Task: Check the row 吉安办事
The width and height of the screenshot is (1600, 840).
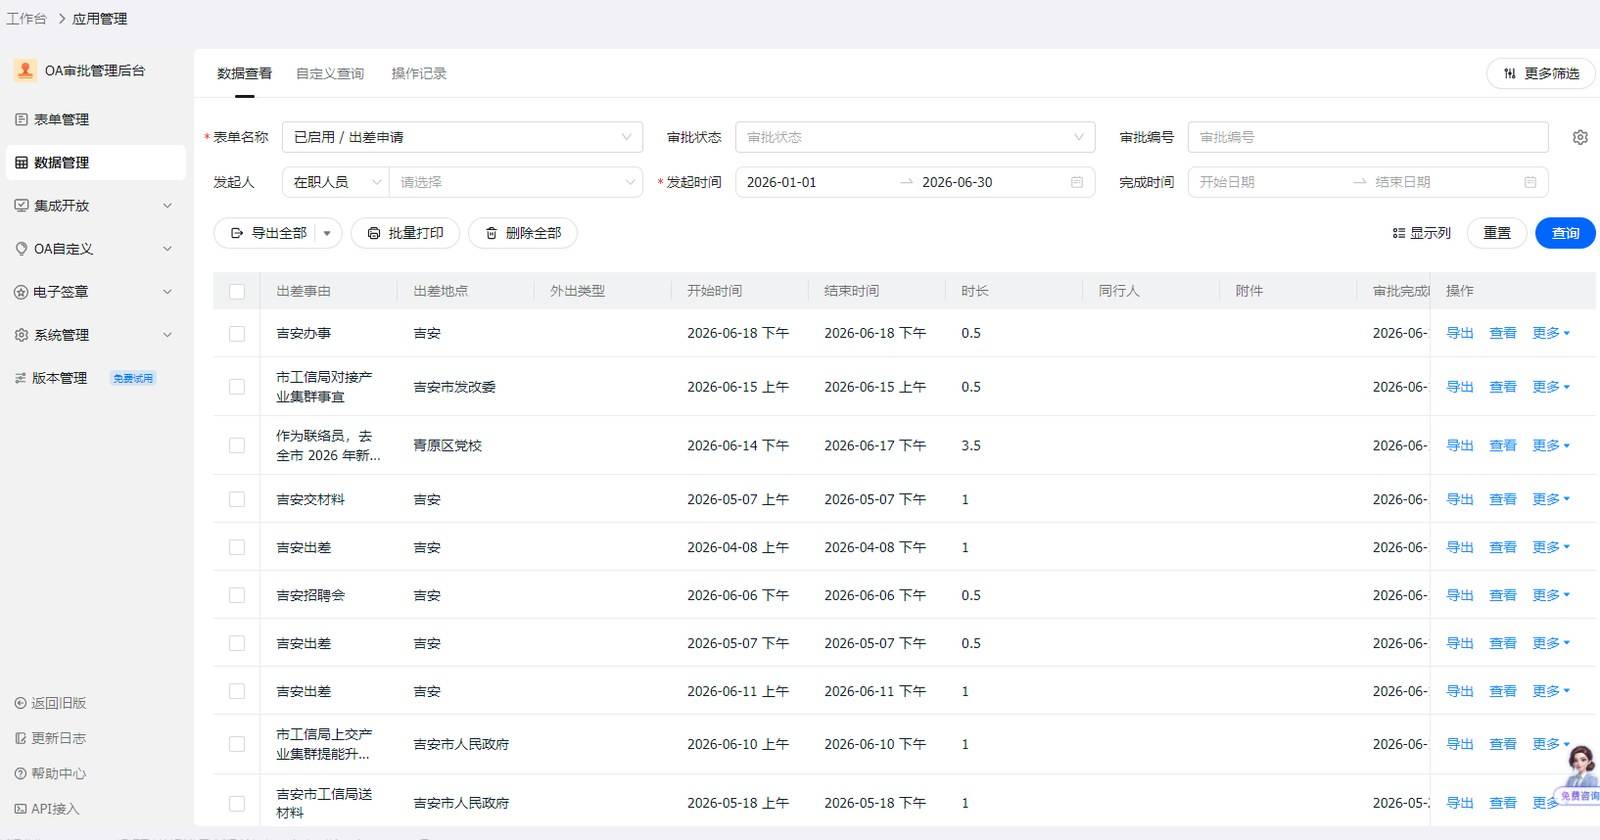Action: [237, 333]
